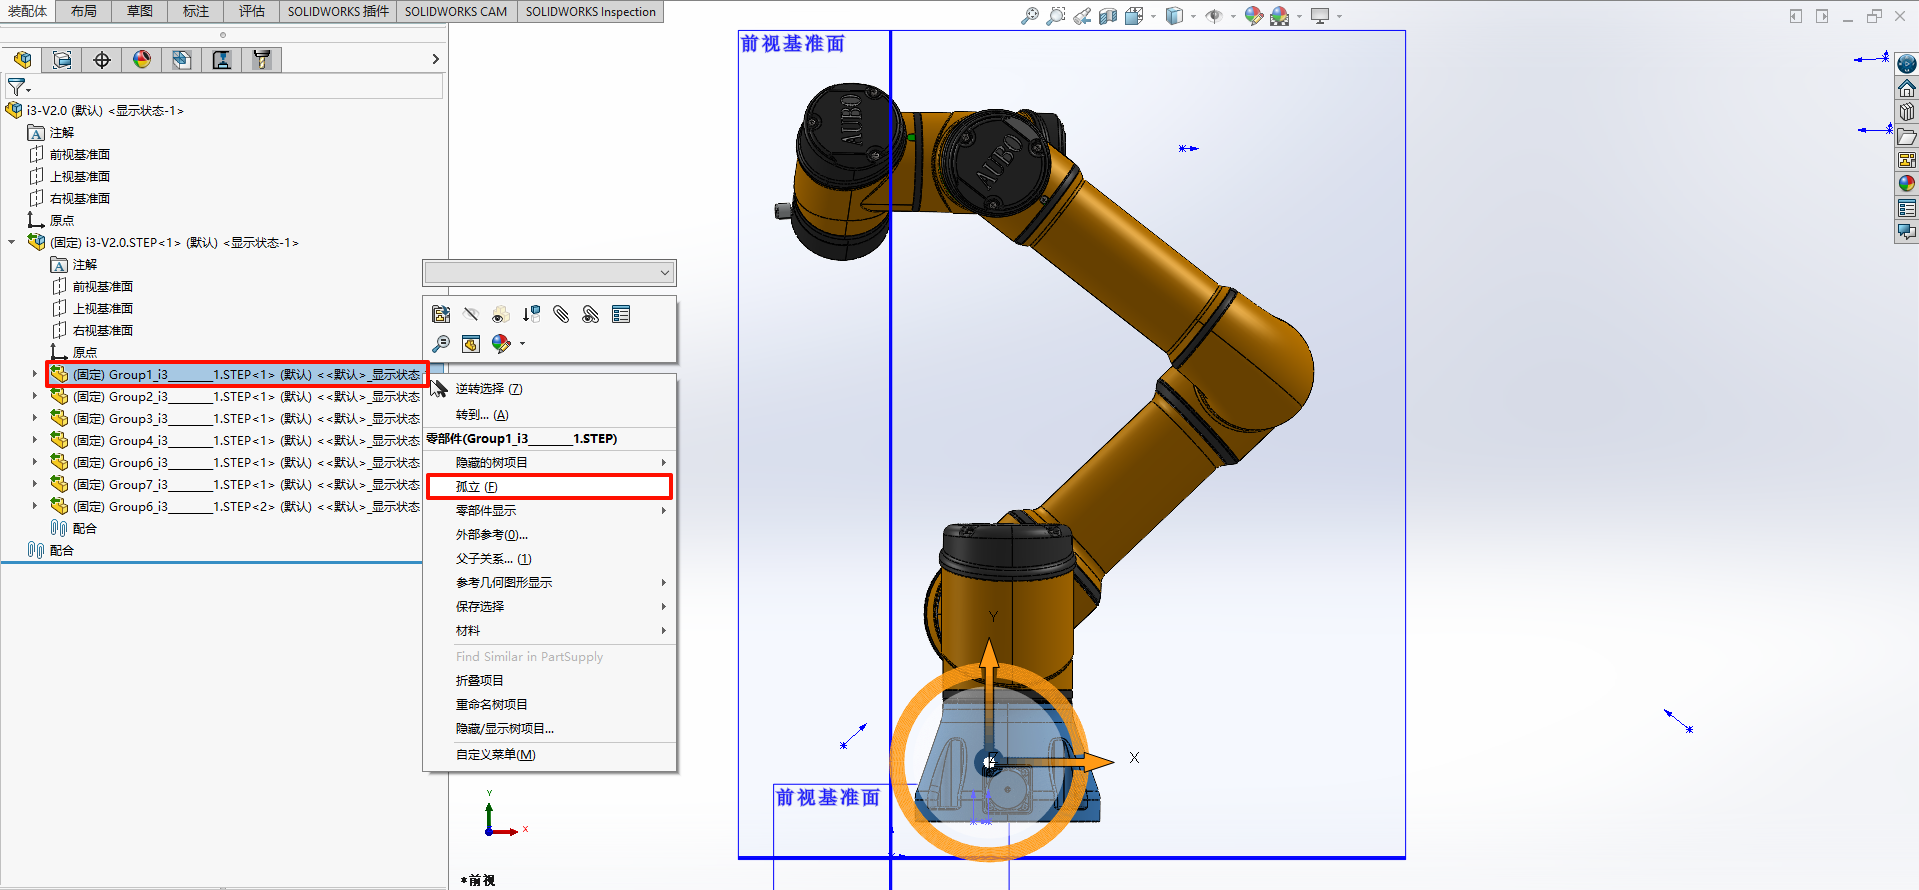Open the Appearances dropdown arrow in context toolbar
Screen dimensions: 1919x890
click(522, 344)
